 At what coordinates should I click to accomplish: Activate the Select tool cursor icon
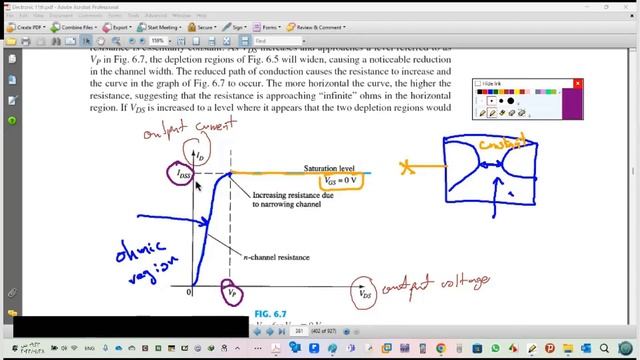click(86, 41)
